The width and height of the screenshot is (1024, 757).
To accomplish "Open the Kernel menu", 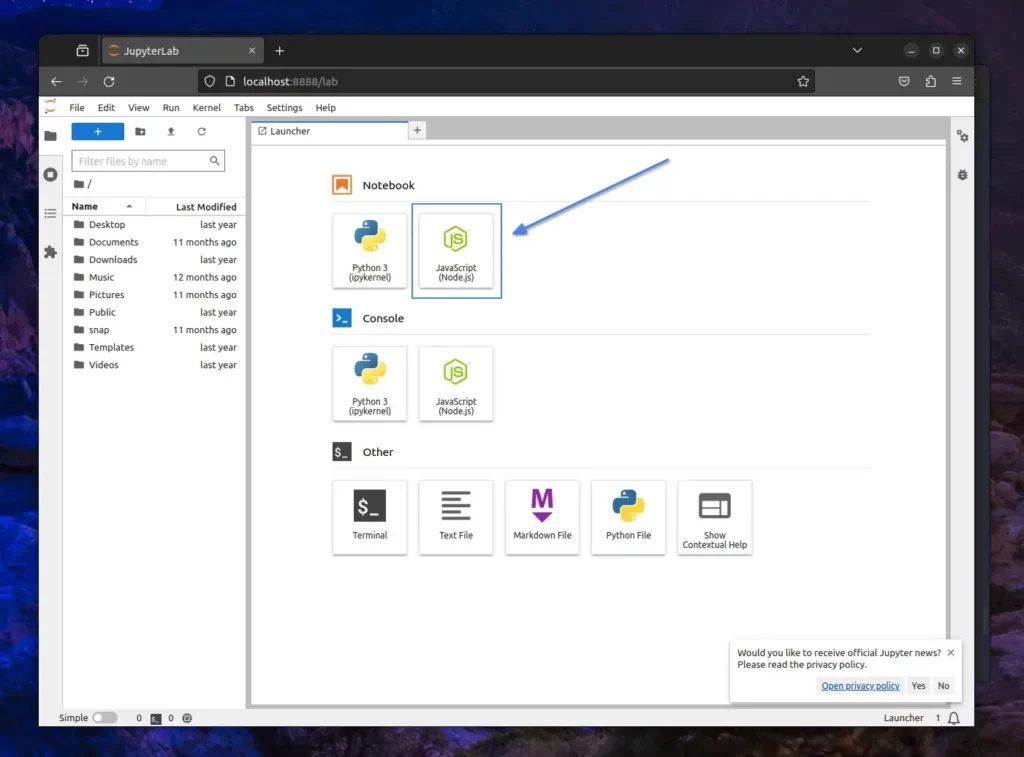I will (x=206, y=108).
